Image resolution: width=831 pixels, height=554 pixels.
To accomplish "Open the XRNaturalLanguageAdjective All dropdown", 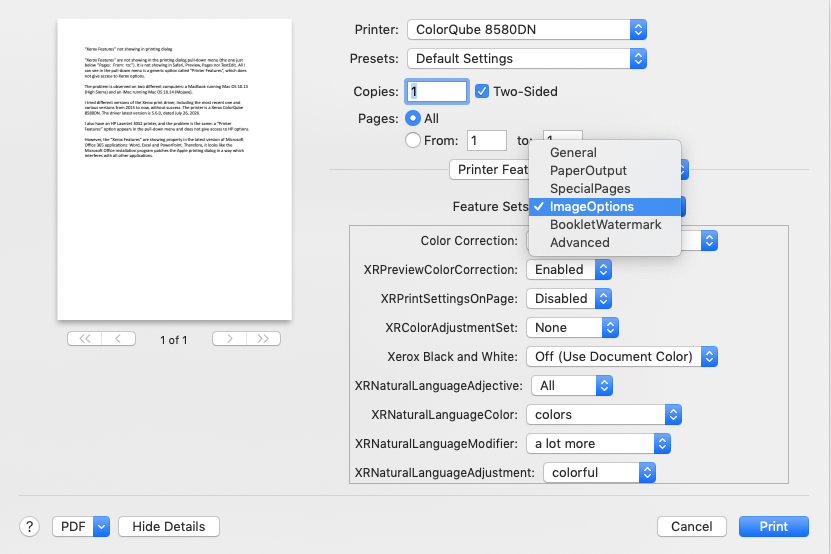I will pos(572,386).
